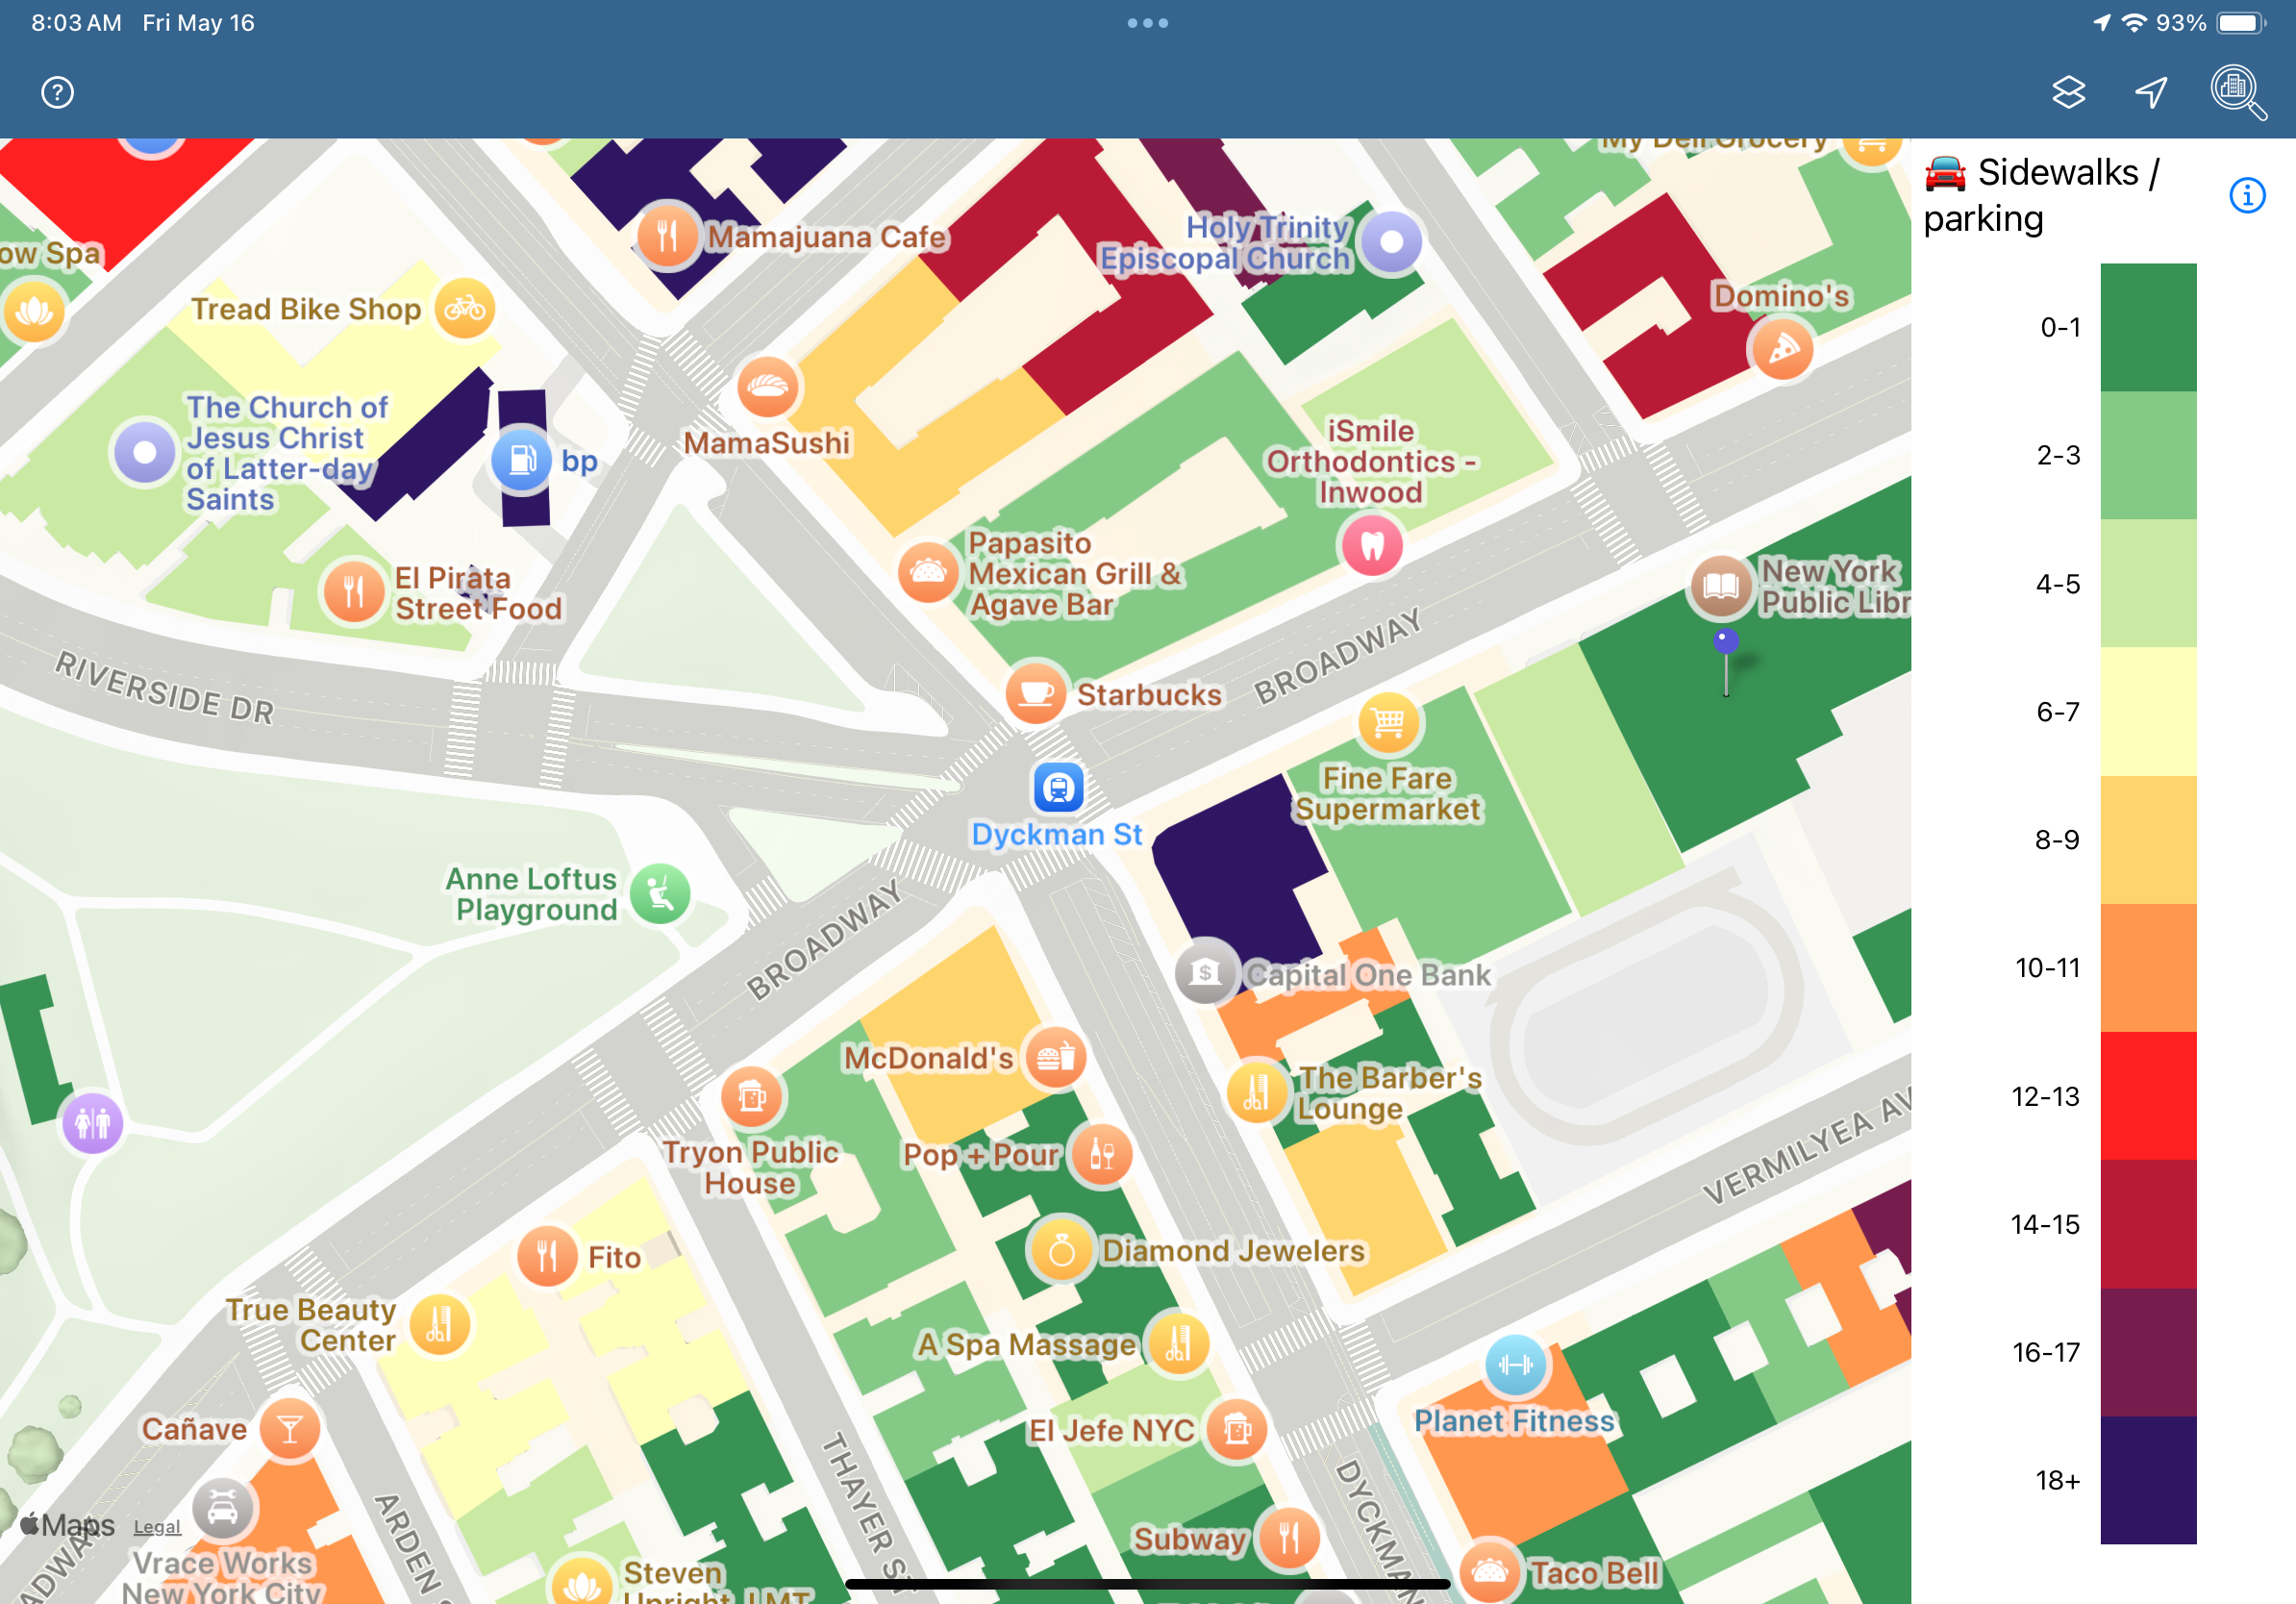Screen dimensions: 2296x1604
Task: Tap the Starbucks coffee cup icon
Action: tap(1036, 692)
